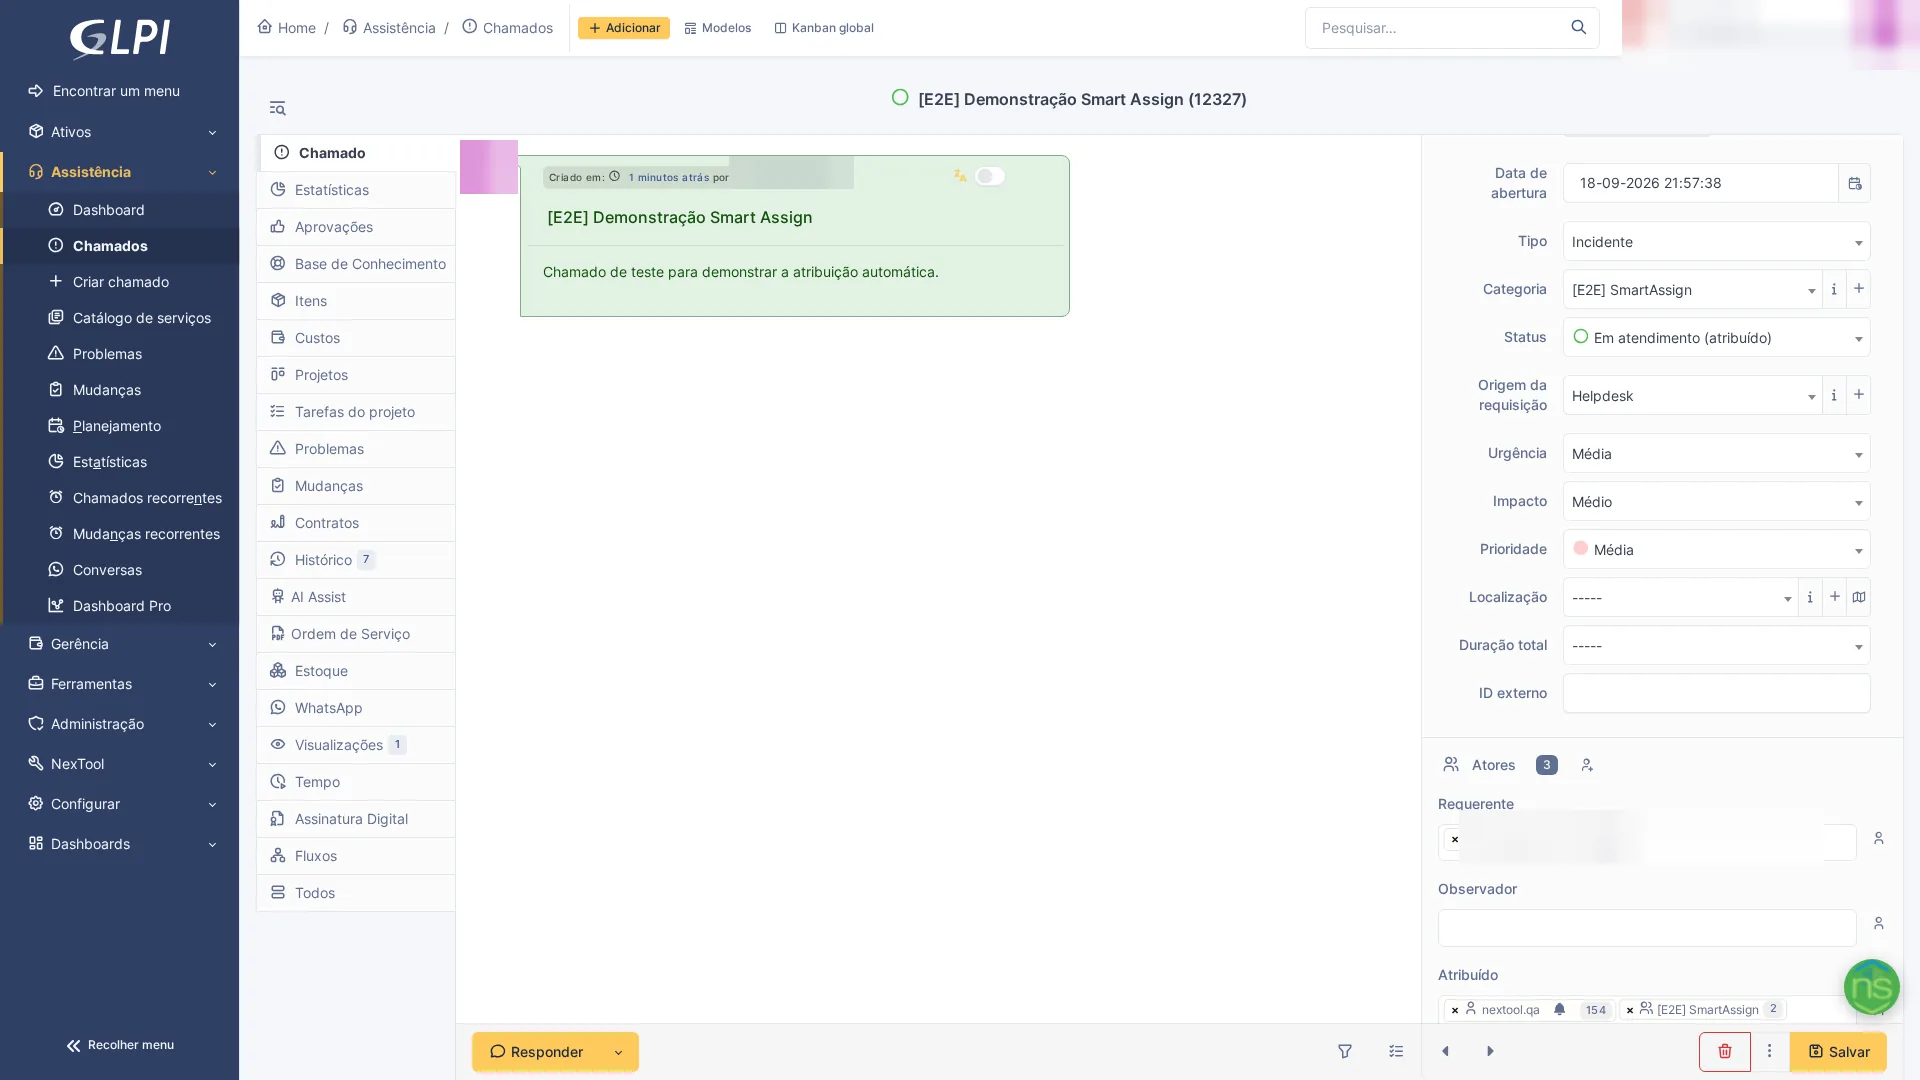Assign myself as Requerente icon

1878,838
